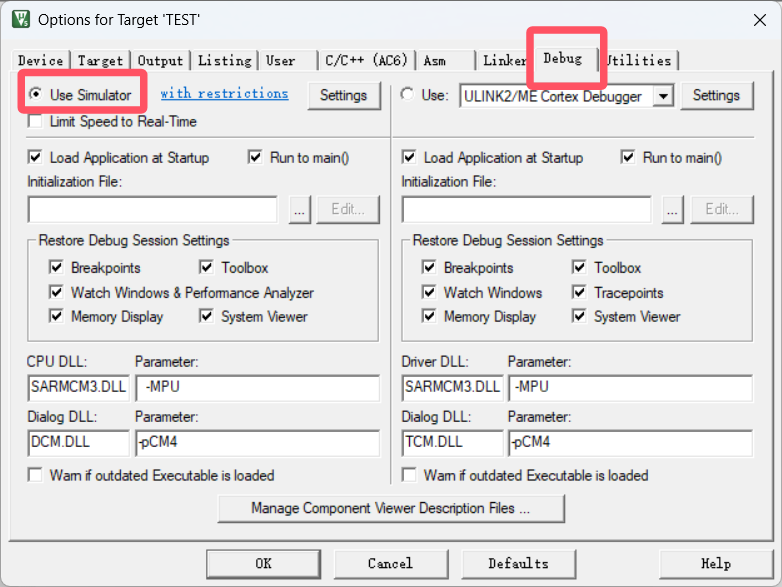This screenshot has width=782, height=587.
Task: Toggle debugger Load Application at Startup
Action: (409, 158)
